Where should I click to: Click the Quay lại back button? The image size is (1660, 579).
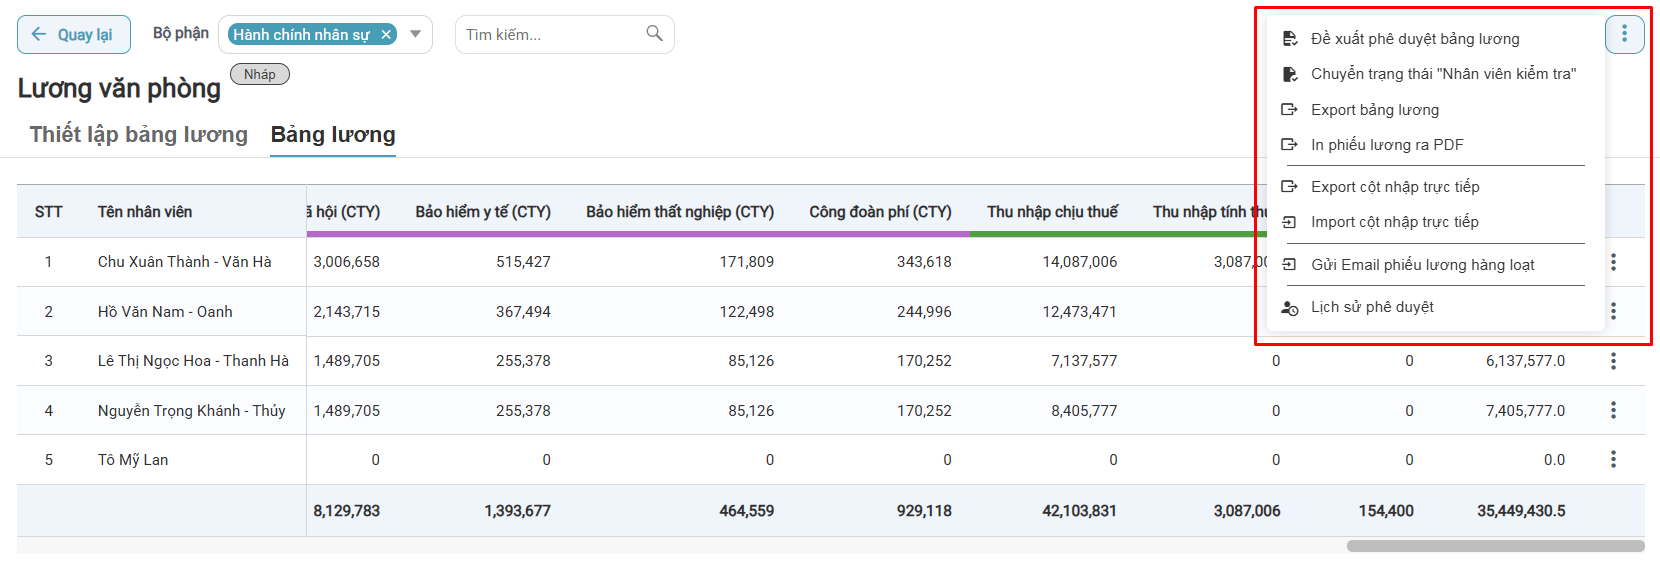(74, 35)
